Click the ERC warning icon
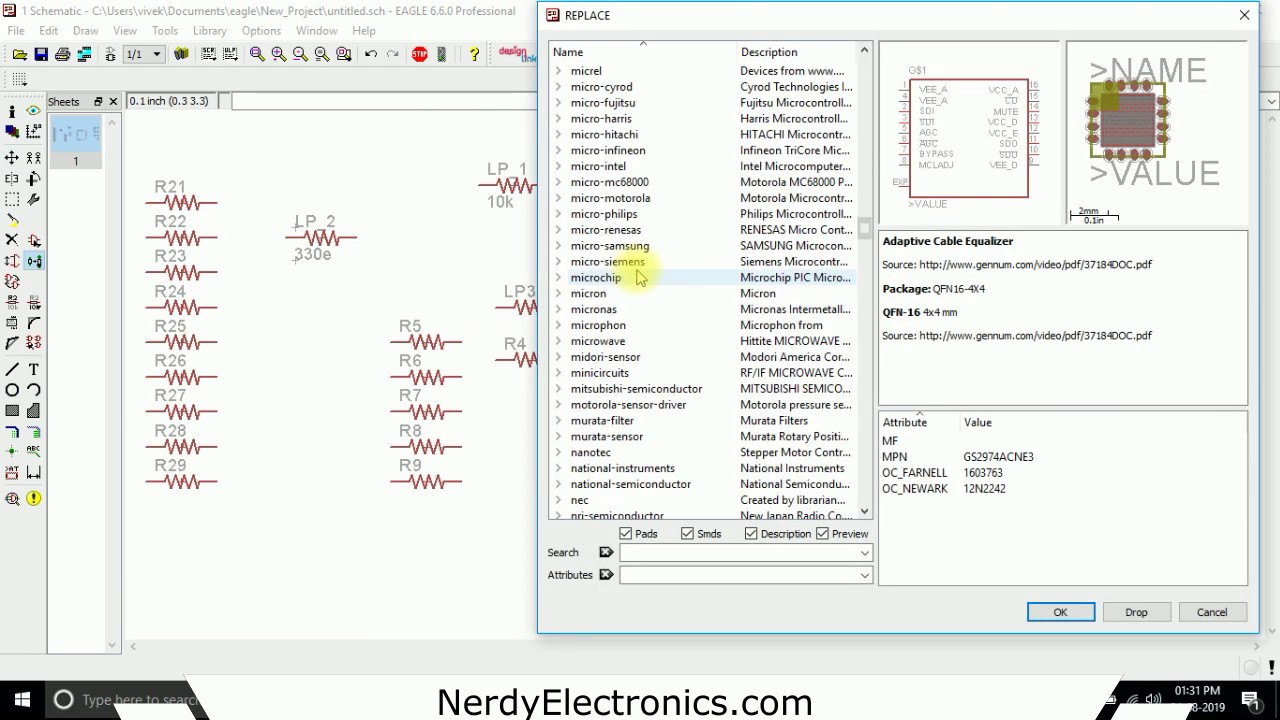1280x720 pixels. coord(34,498)
